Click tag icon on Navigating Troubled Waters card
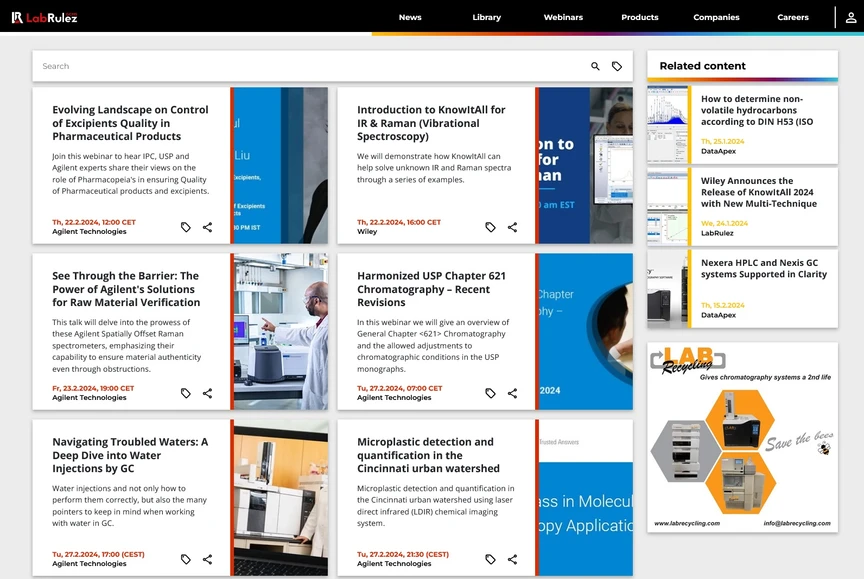 click(186, 559)
